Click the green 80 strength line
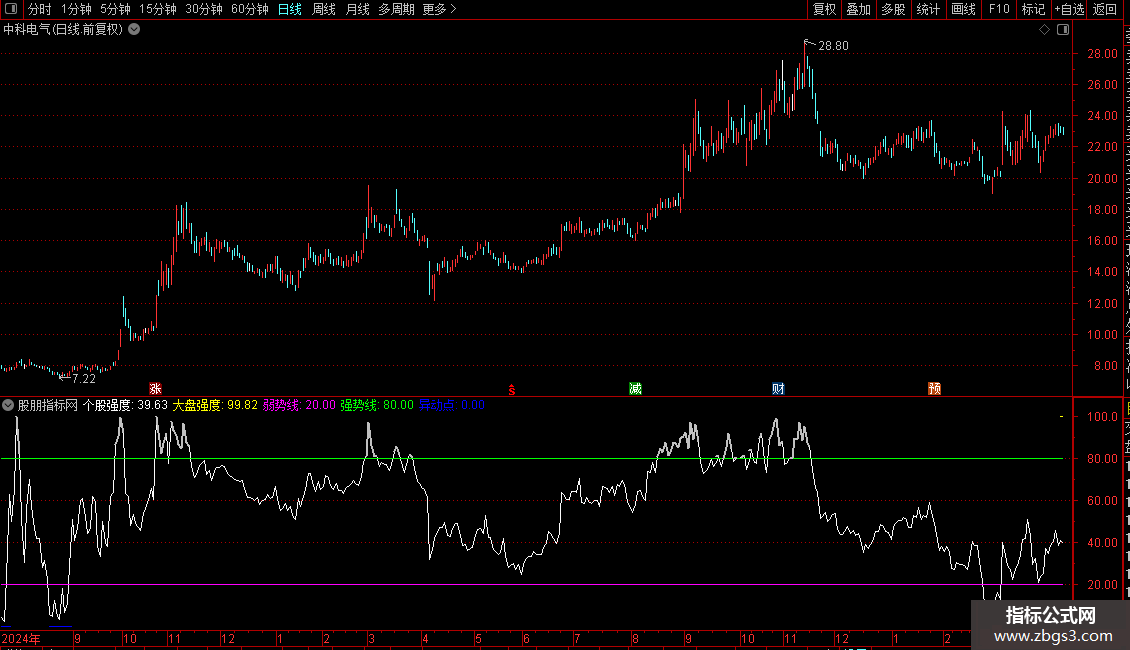The width and height of the screenshot is (1130, 650). (532, 458)
